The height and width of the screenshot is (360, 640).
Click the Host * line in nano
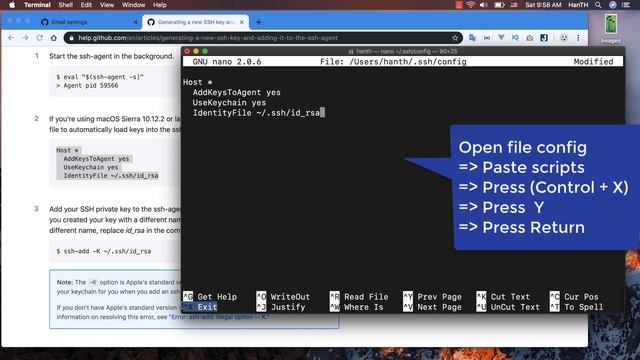[x=198, y=82]
